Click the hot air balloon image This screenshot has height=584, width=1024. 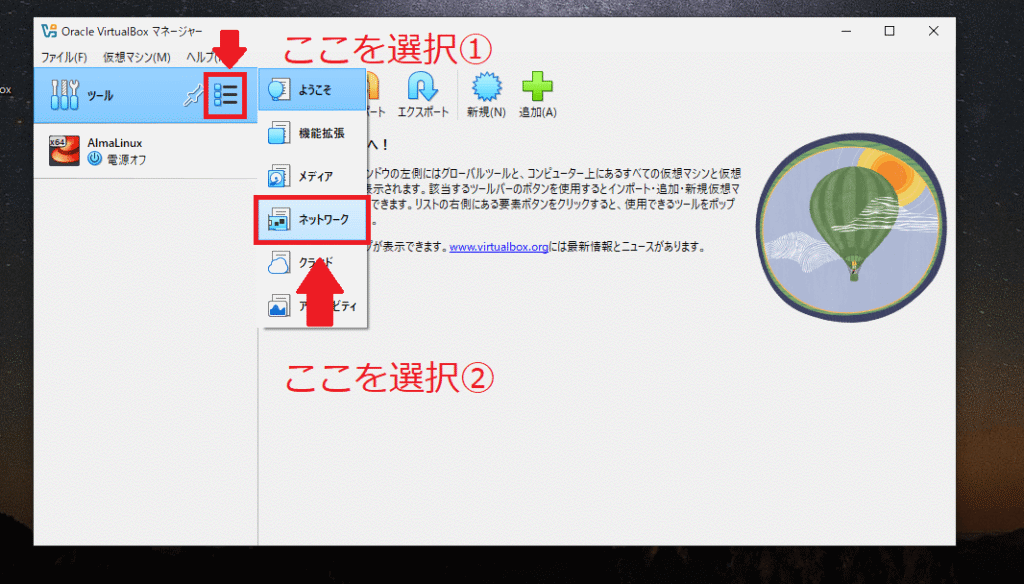tap(851, 227)
